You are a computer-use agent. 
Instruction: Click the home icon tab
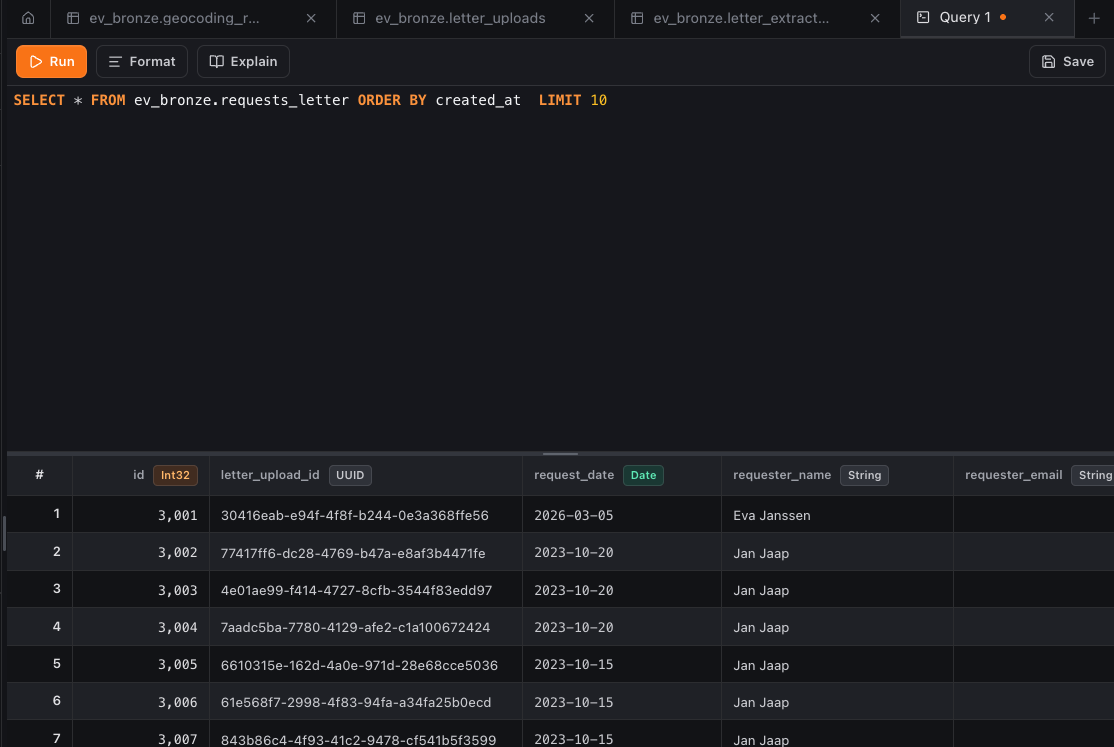point(27,19)
